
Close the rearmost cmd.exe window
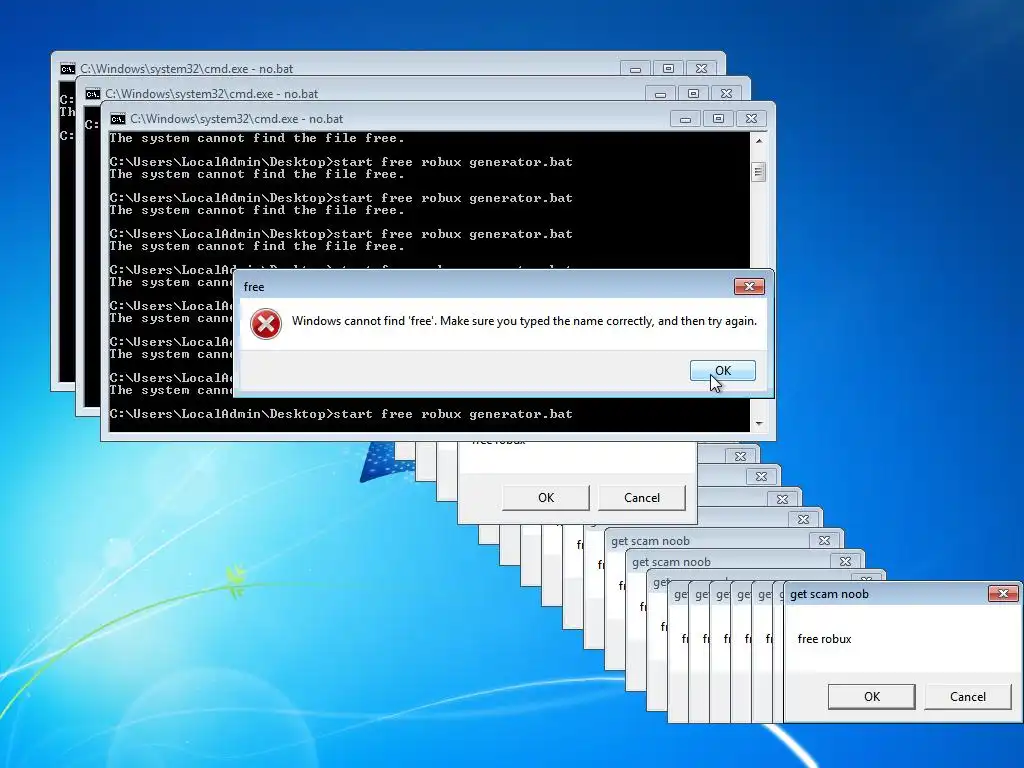[x=701, y=69]
